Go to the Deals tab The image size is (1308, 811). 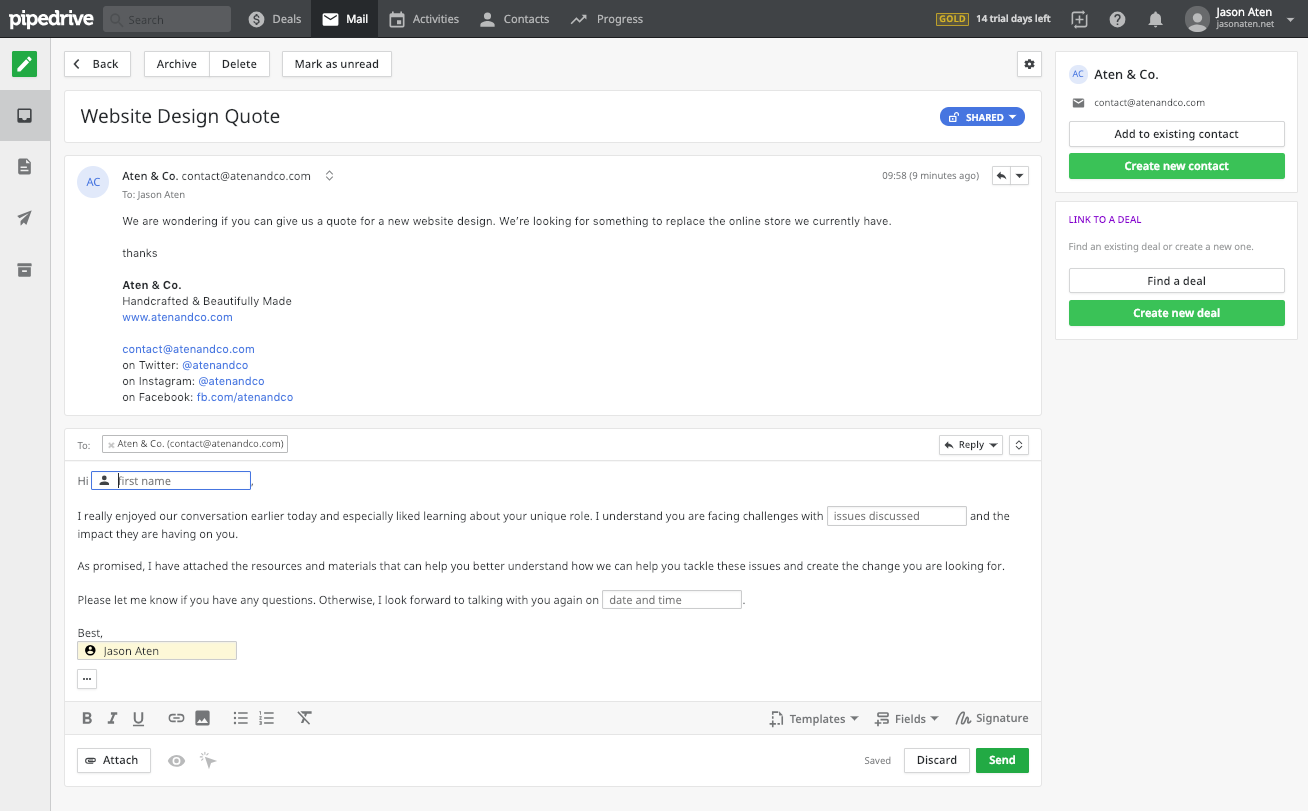(275, 19)
